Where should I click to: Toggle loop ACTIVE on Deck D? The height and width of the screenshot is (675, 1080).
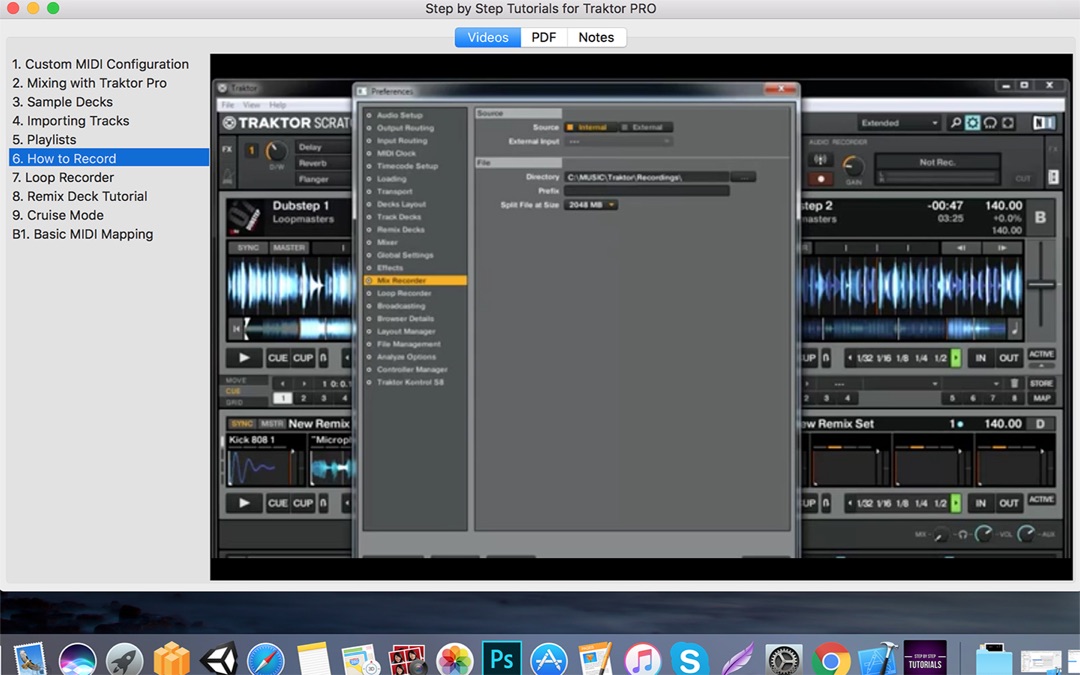[1041, 499]
